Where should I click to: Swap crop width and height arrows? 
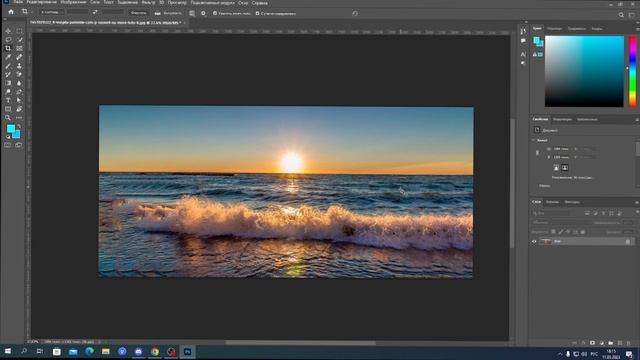point(95,13)
